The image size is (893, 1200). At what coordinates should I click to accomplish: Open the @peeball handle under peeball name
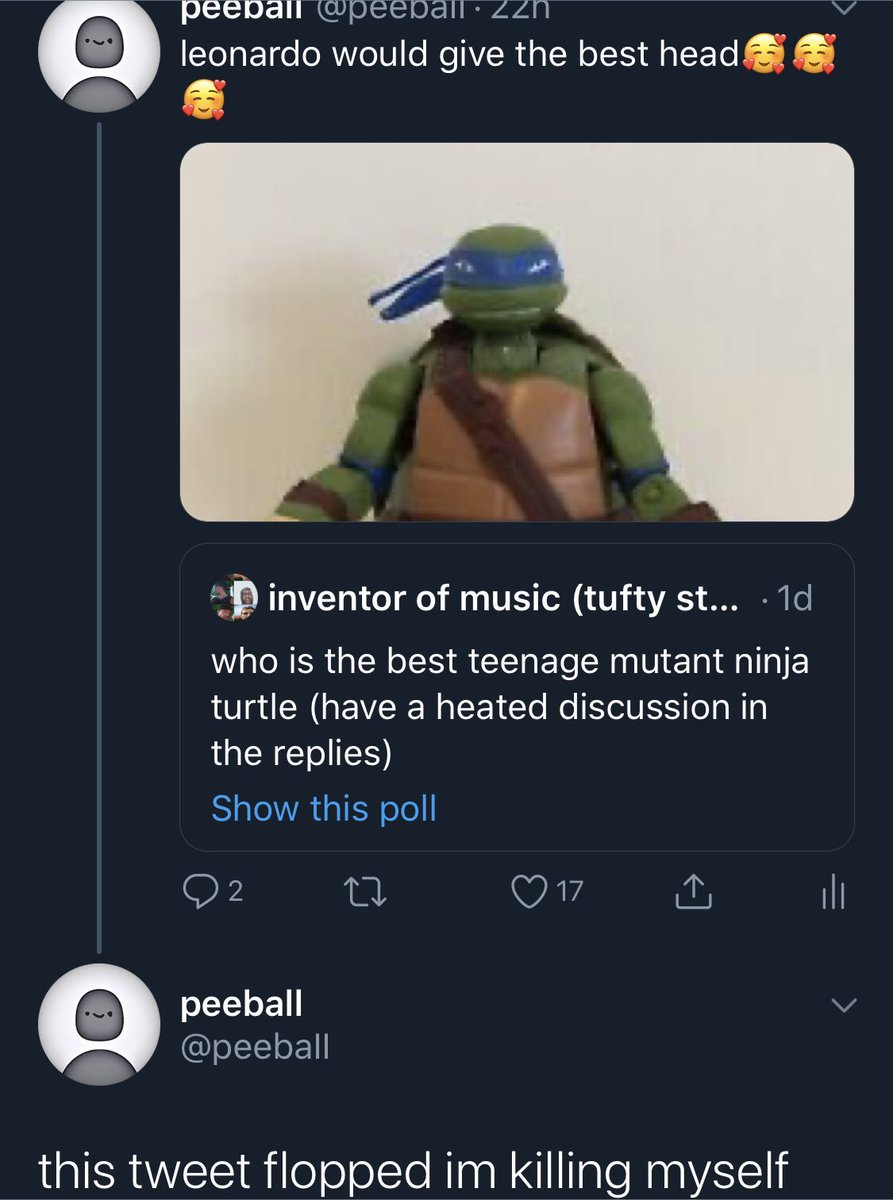tap(255, 1047)
